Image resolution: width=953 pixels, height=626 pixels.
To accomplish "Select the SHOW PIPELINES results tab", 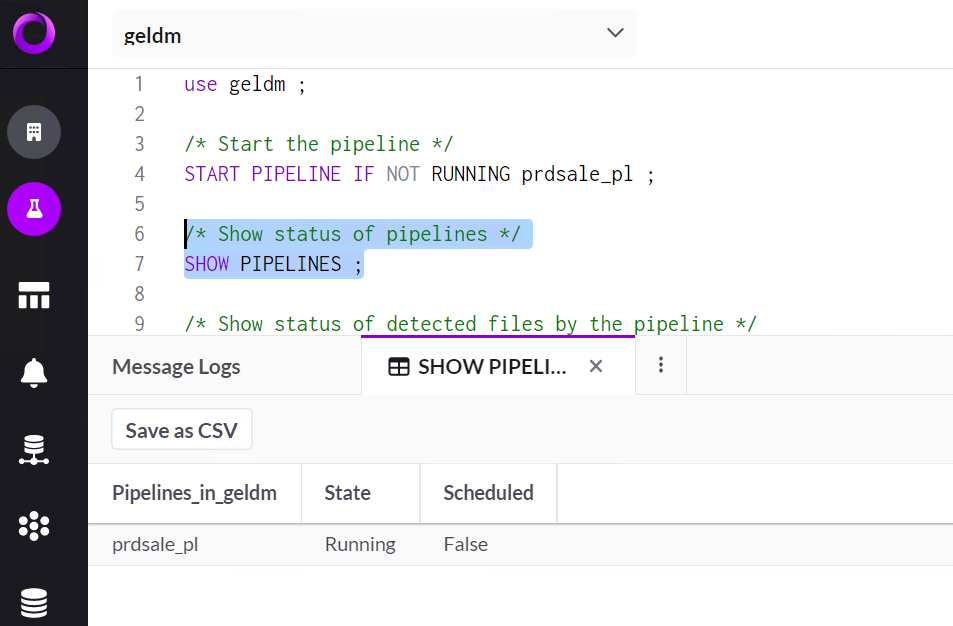I will coord(480,367).
